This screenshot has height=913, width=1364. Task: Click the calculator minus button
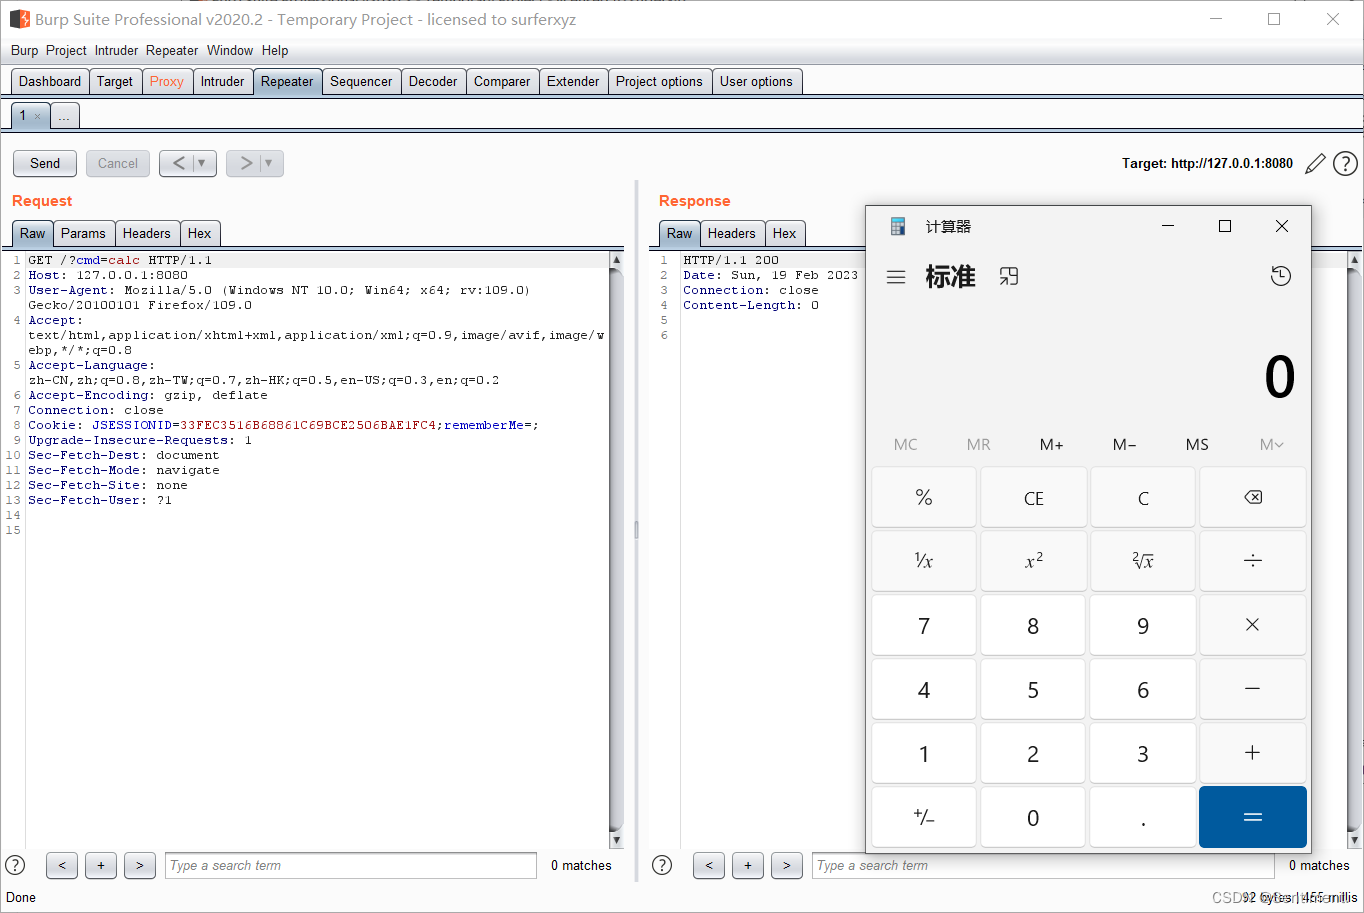tap(1253, 689)
